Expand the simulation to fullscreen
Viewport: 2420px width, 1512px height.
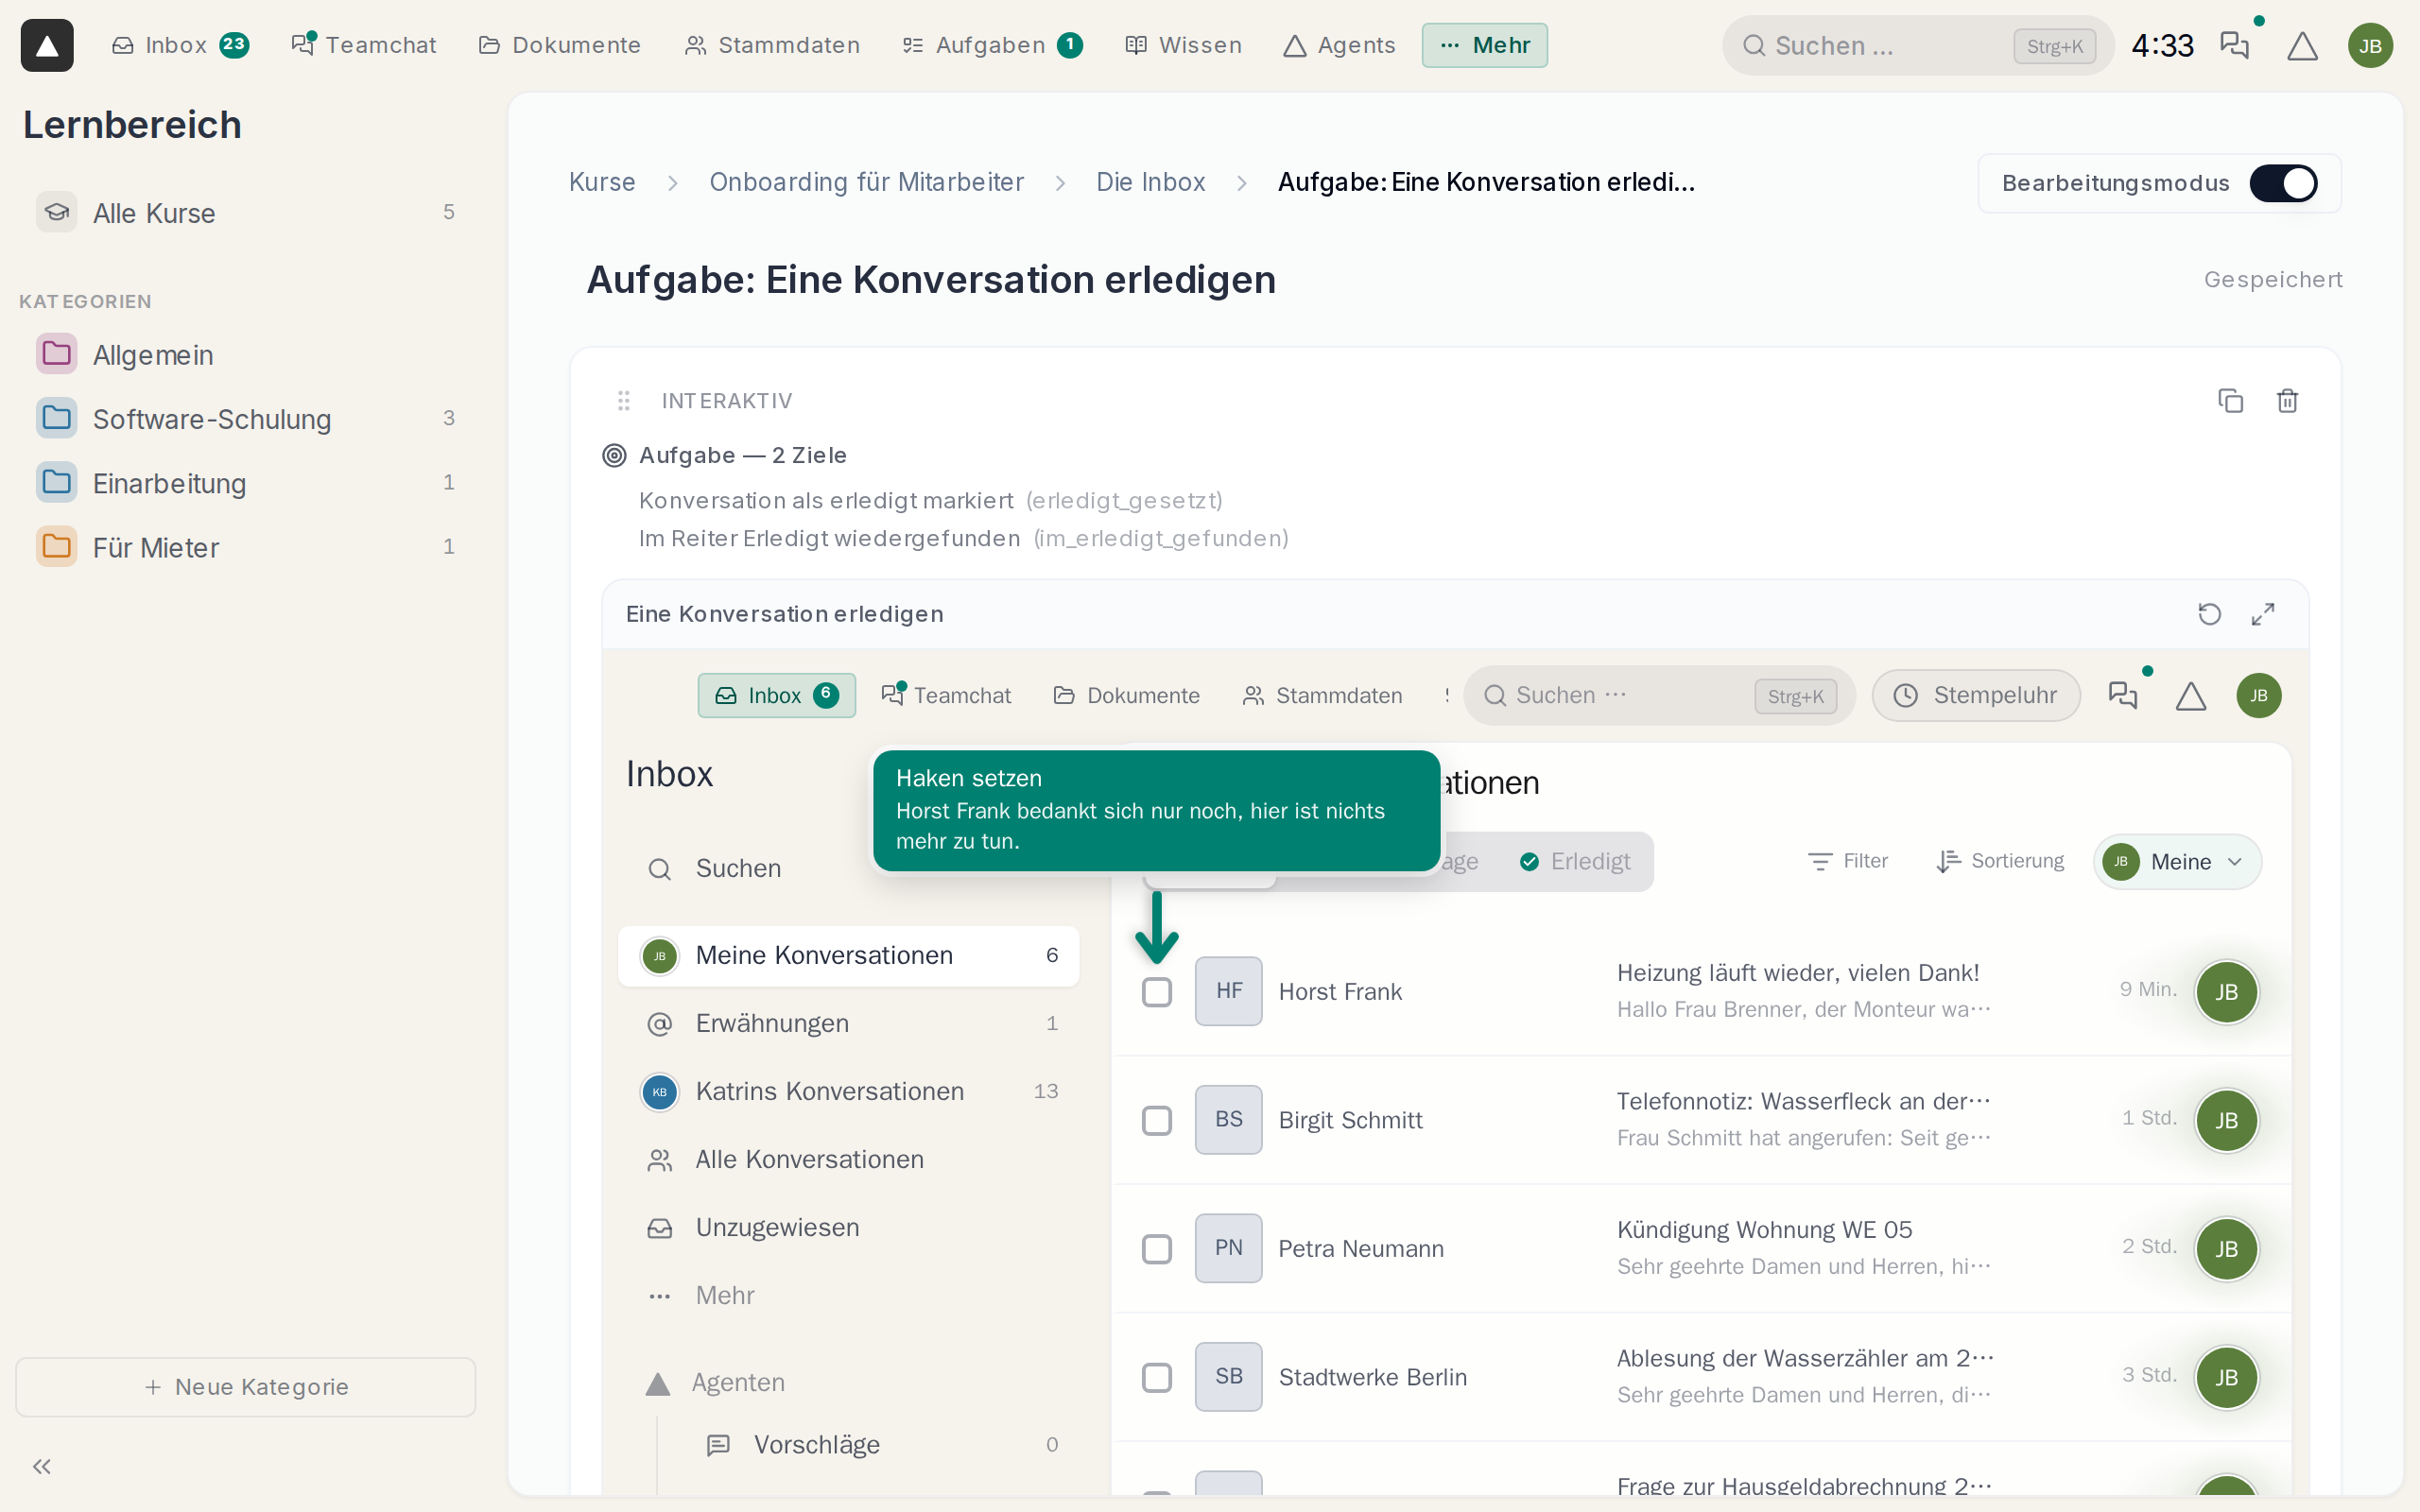pos(2263,614)
